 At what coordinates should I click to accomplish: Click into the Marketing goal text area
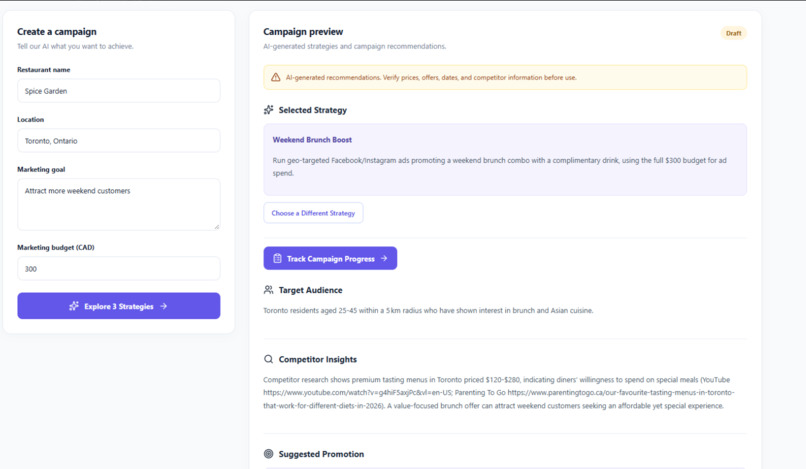[119, 205]
